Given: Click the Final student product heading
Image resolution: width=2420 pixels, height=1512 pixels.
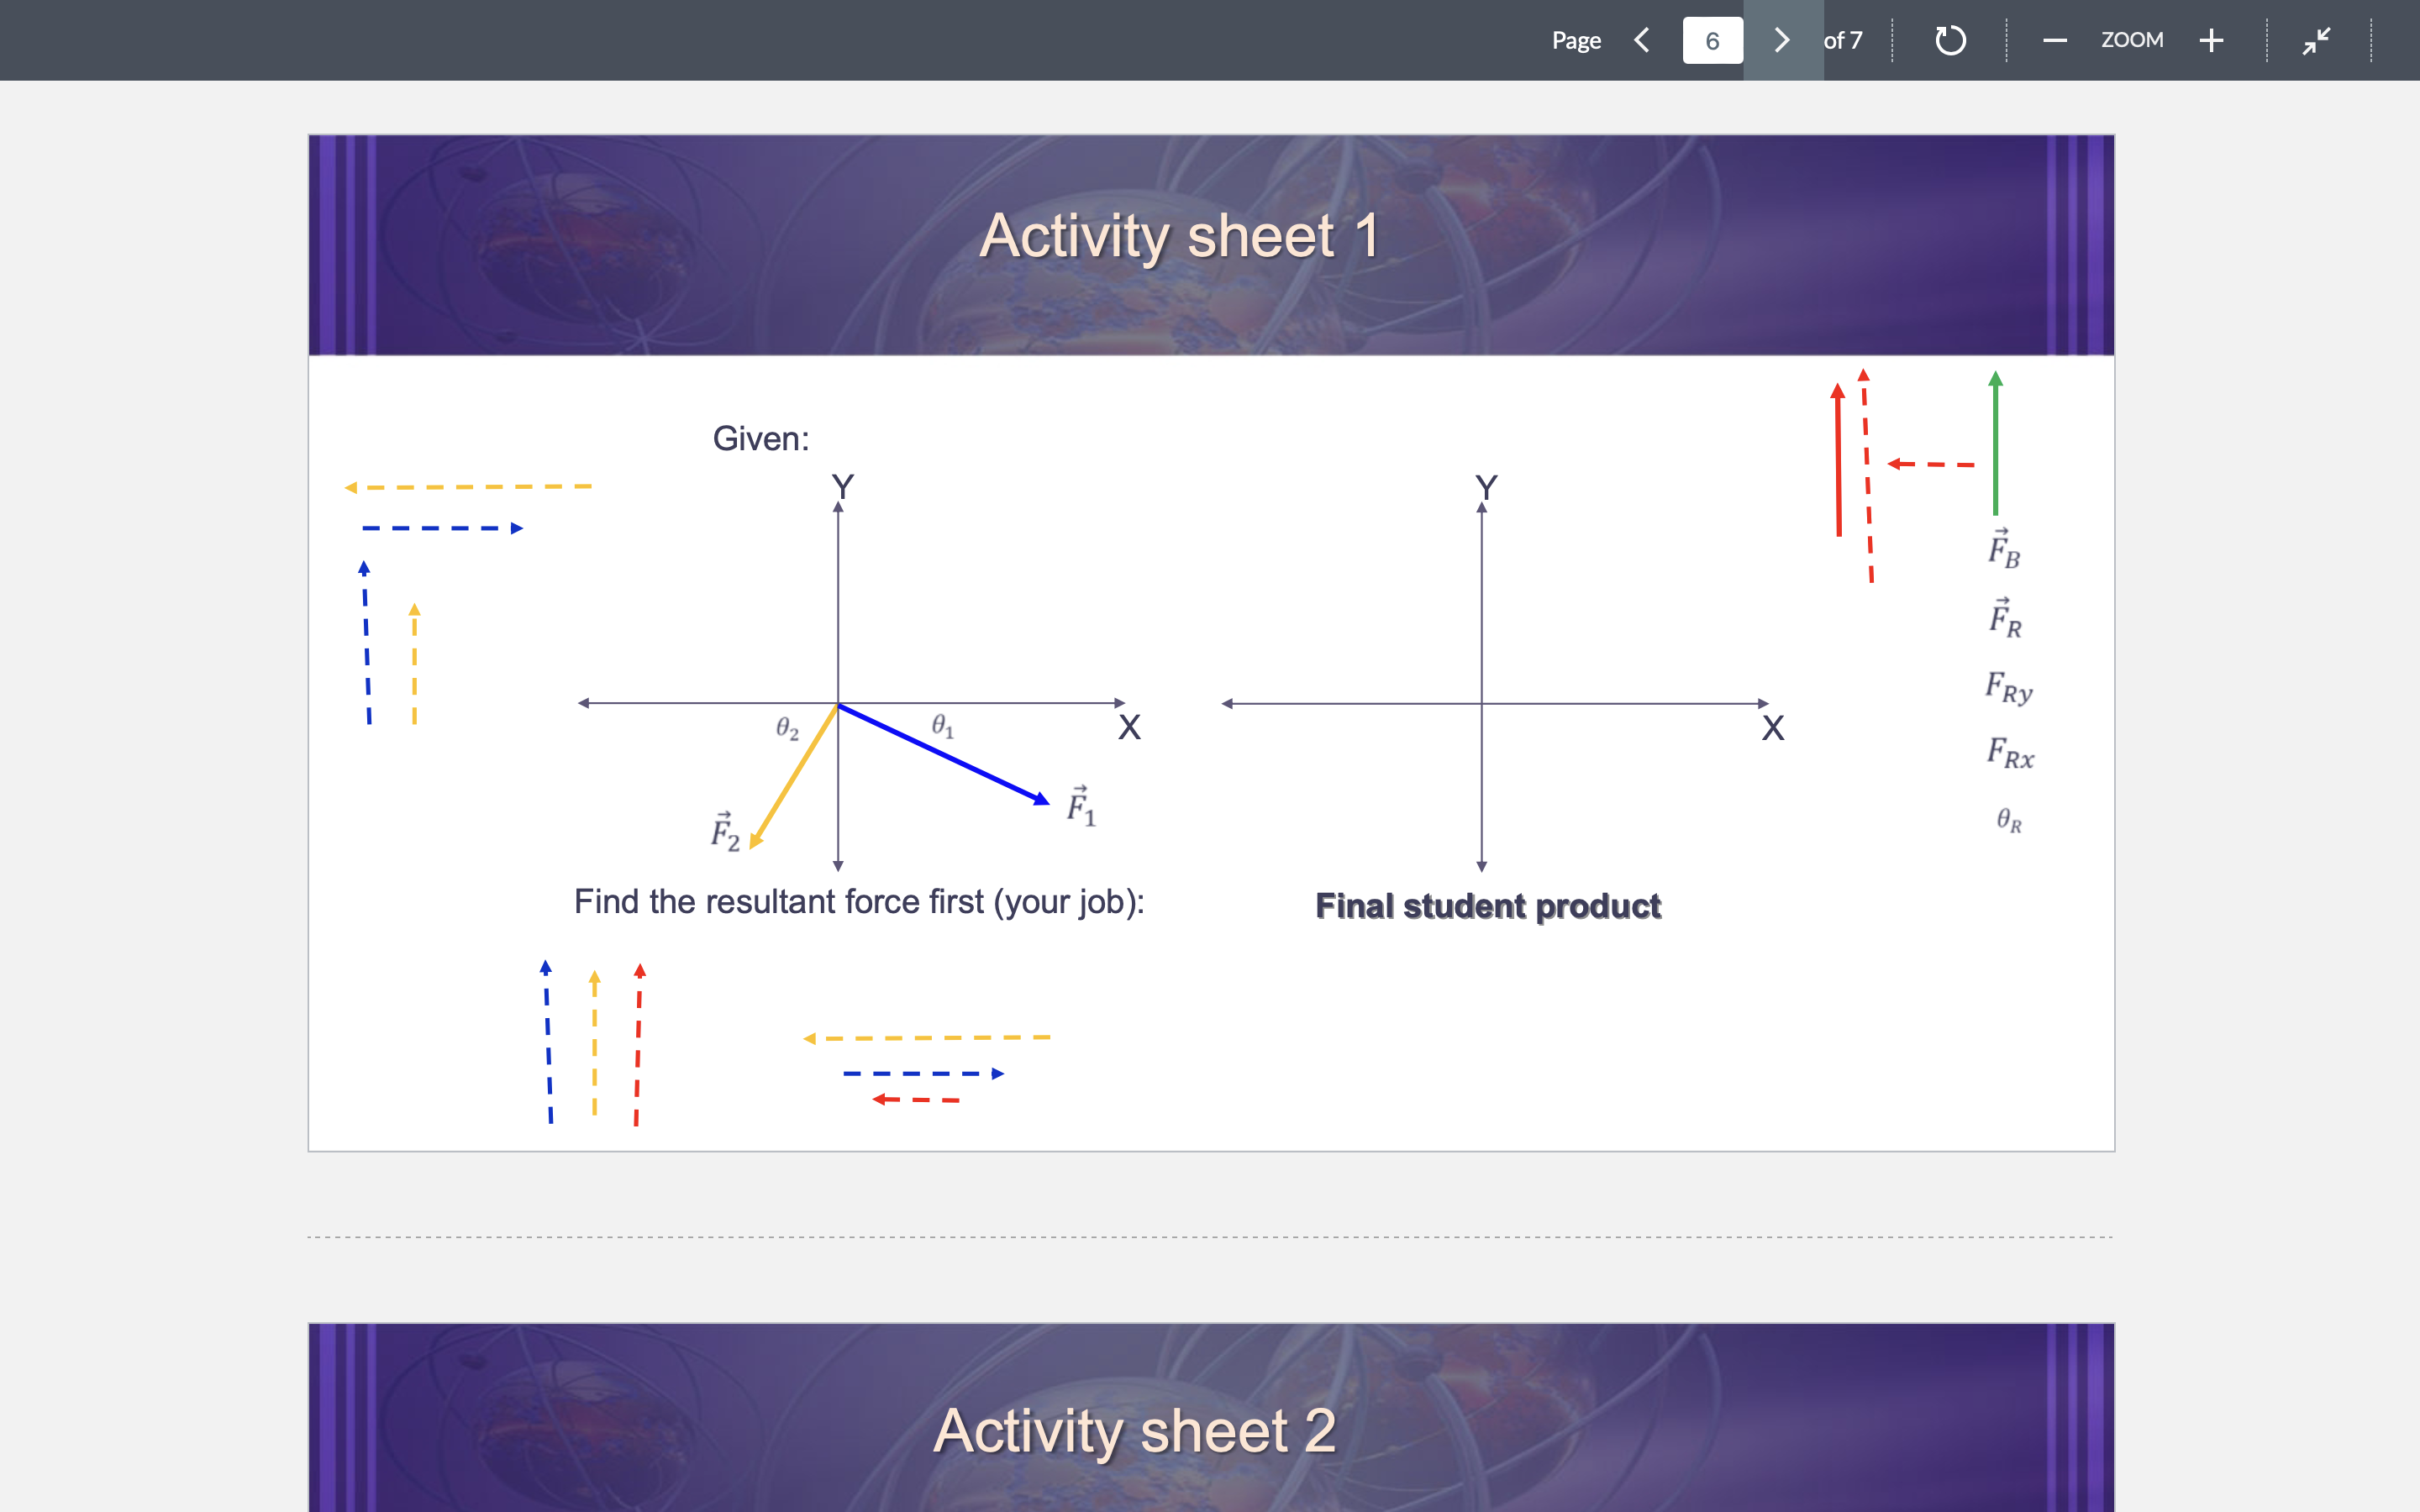Looking at the screenshot, I should point(1487,906).
